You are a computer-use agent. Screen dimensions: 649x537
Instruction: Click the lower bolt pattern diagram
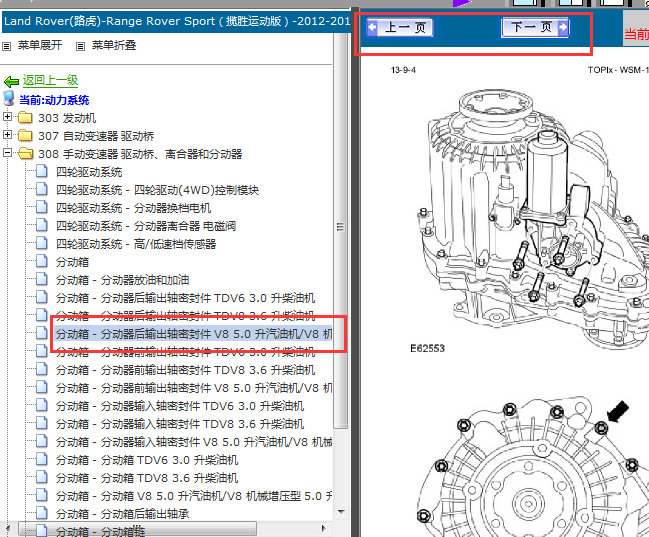click(x=533, y=467)
